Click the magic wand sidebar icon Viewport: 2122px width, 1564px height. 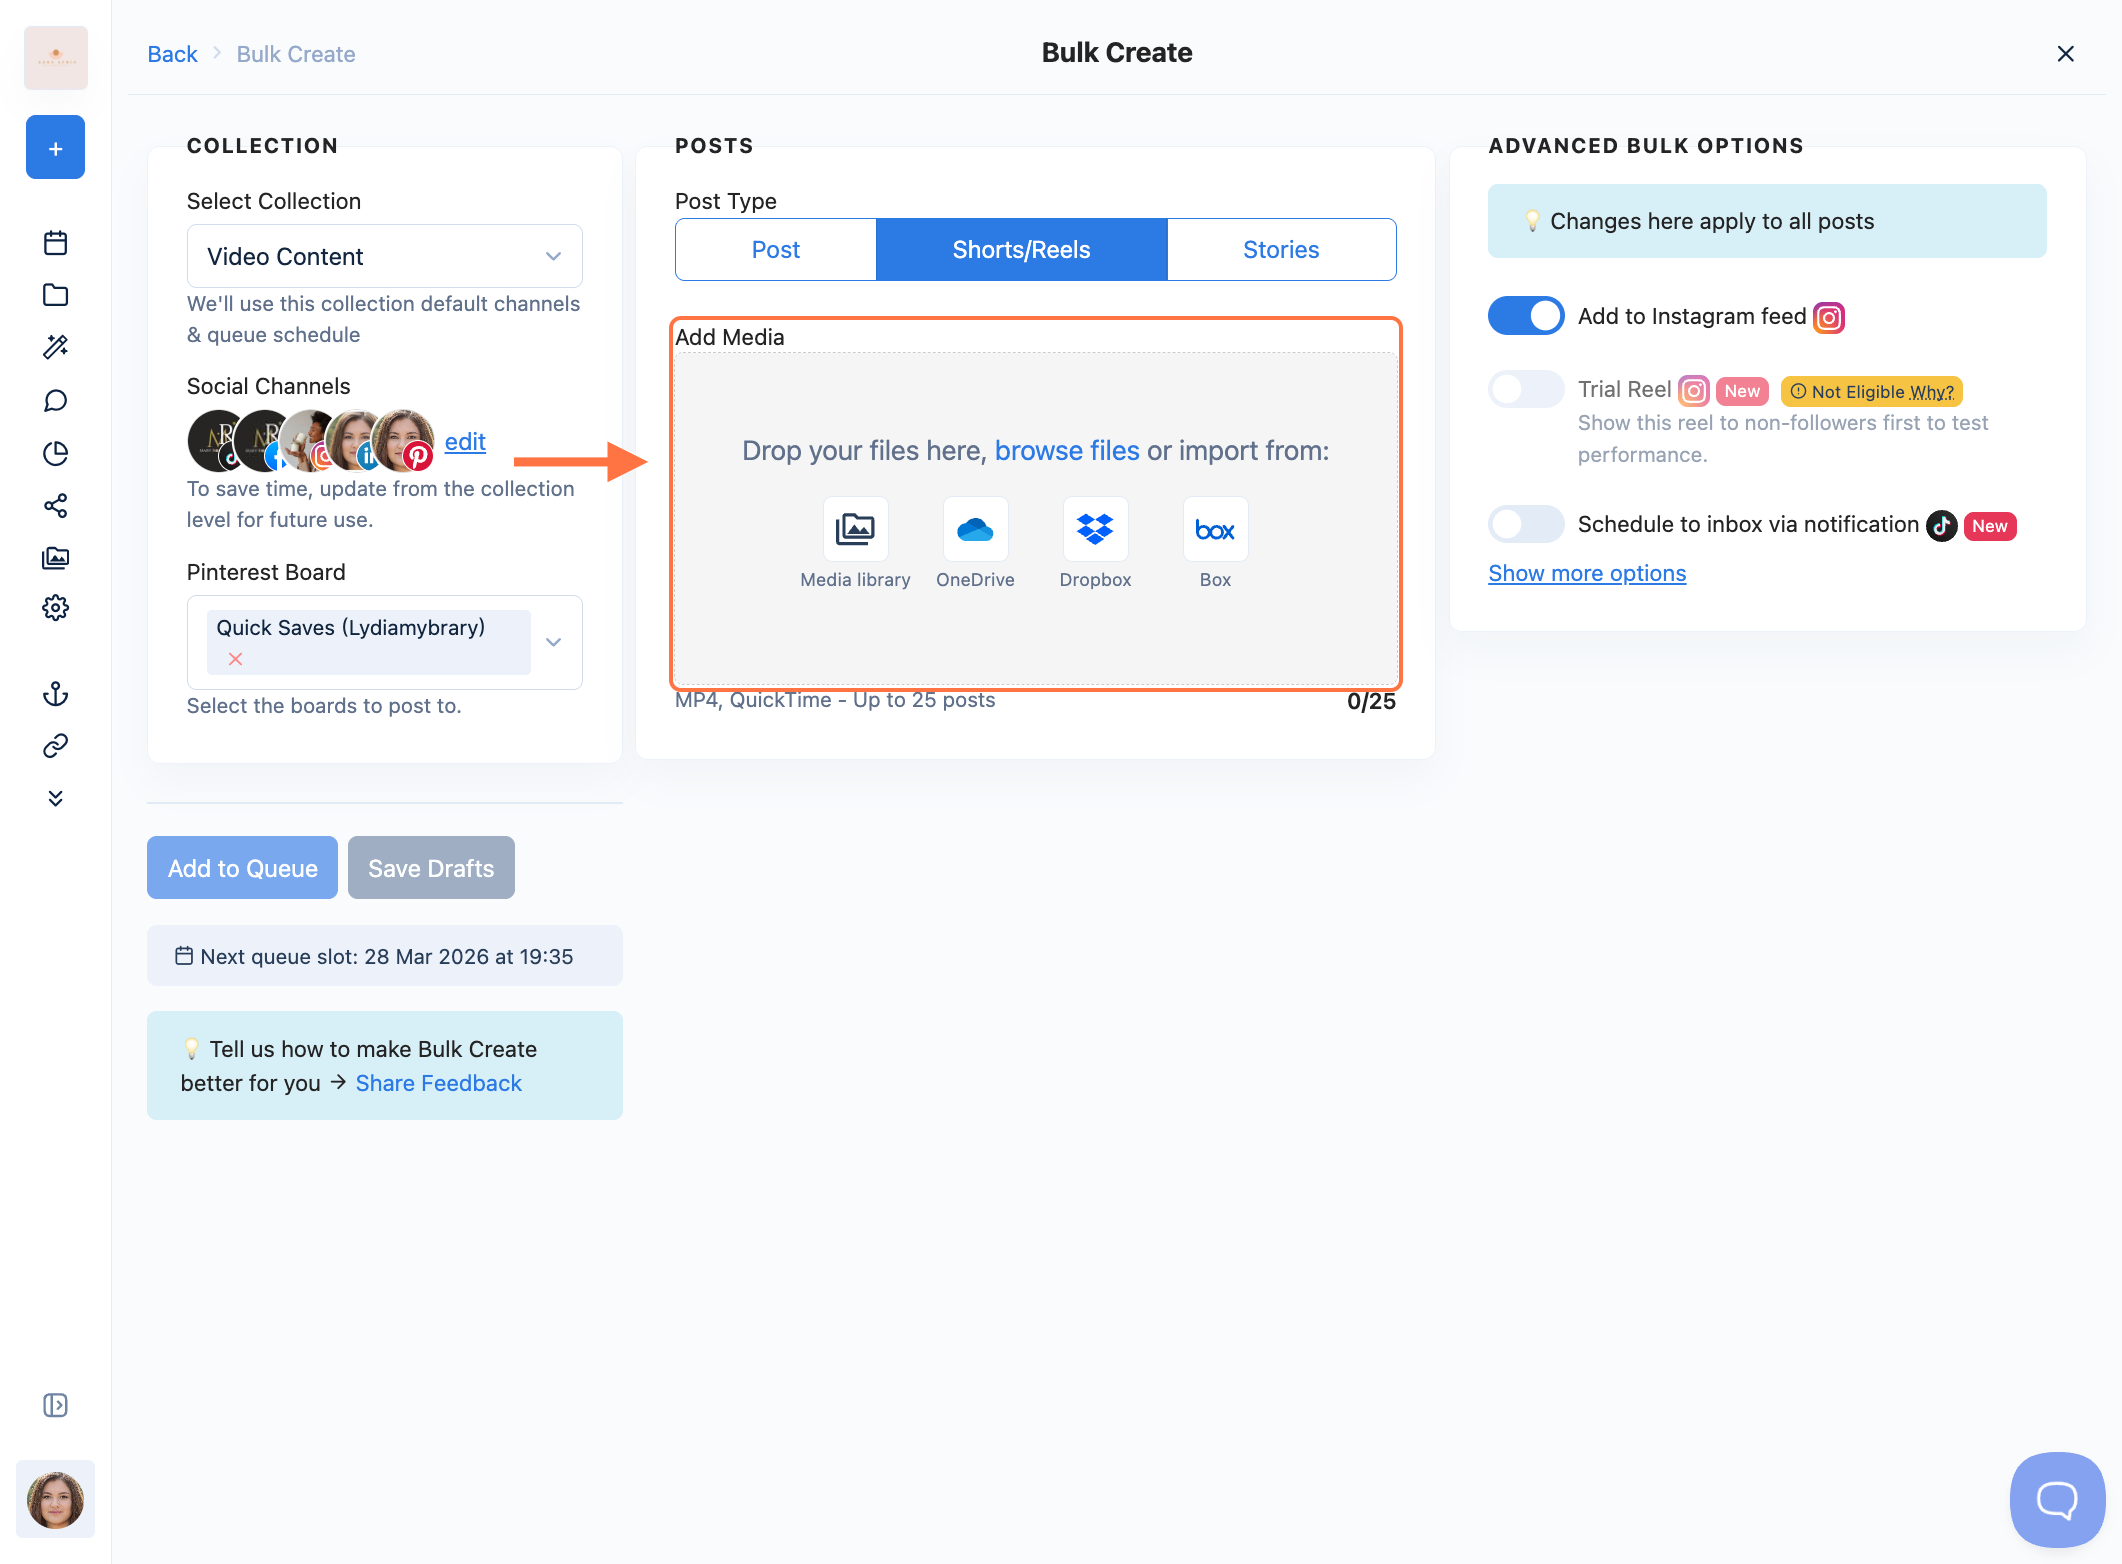[56, 347]
